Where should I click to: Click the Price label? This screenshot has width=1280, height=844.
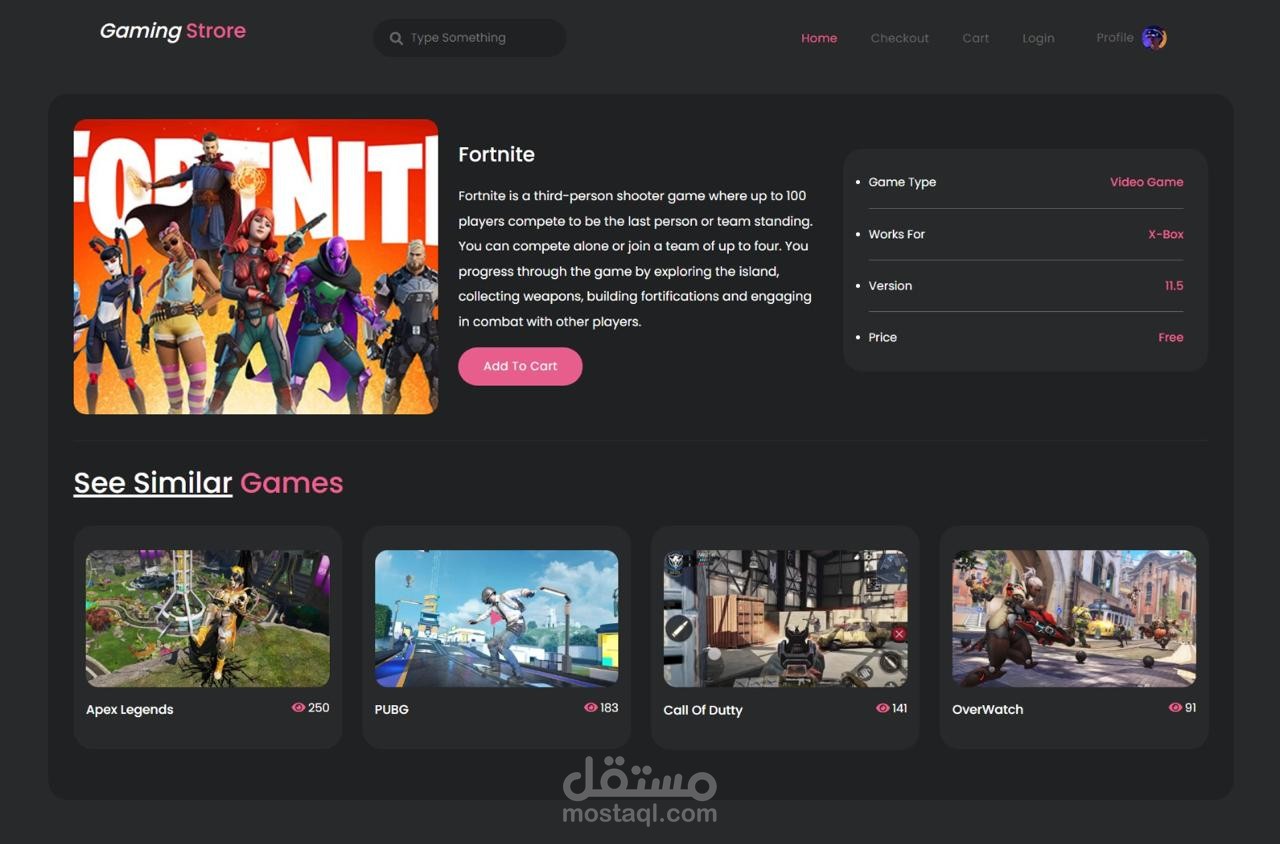coord(883,337)
